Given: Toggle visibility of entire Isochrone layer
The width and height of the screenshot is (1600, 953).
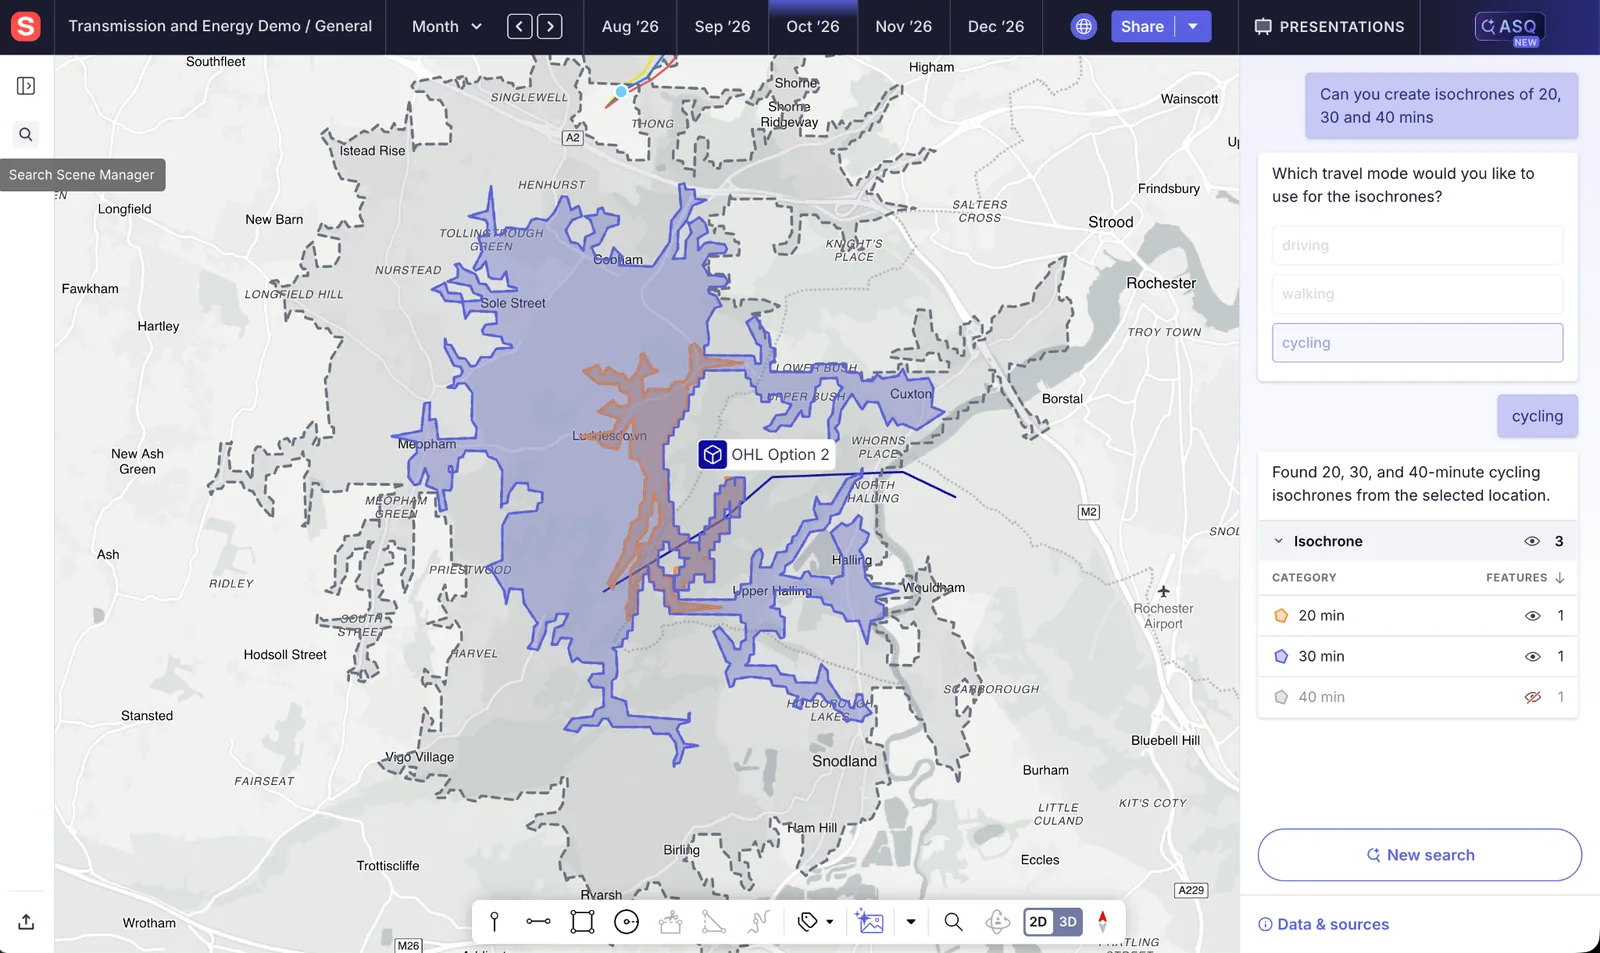Looking at the screenshot, I should 1532,541.
